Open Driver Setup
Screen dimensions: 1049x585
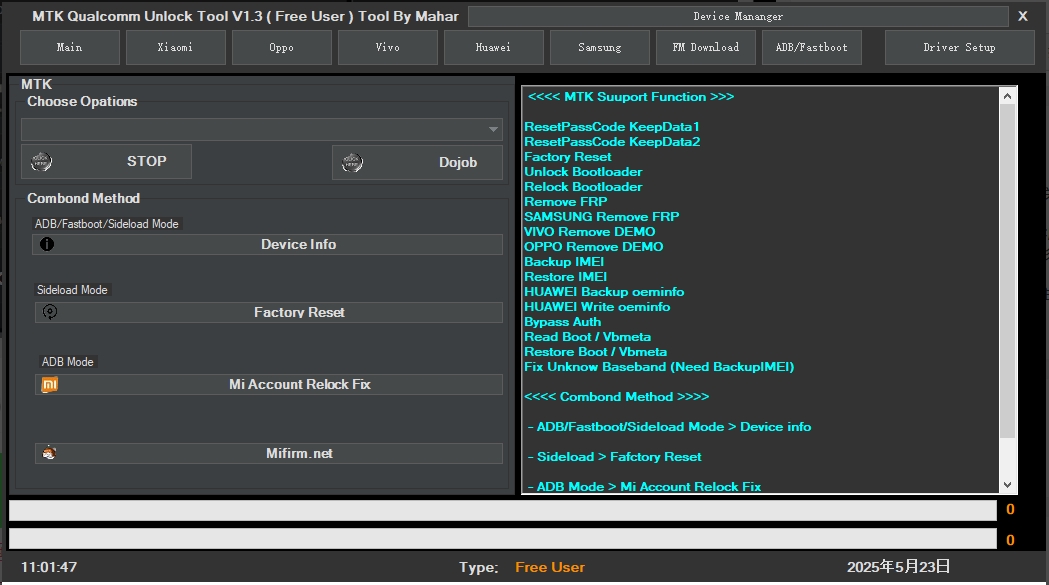(959, 48)
